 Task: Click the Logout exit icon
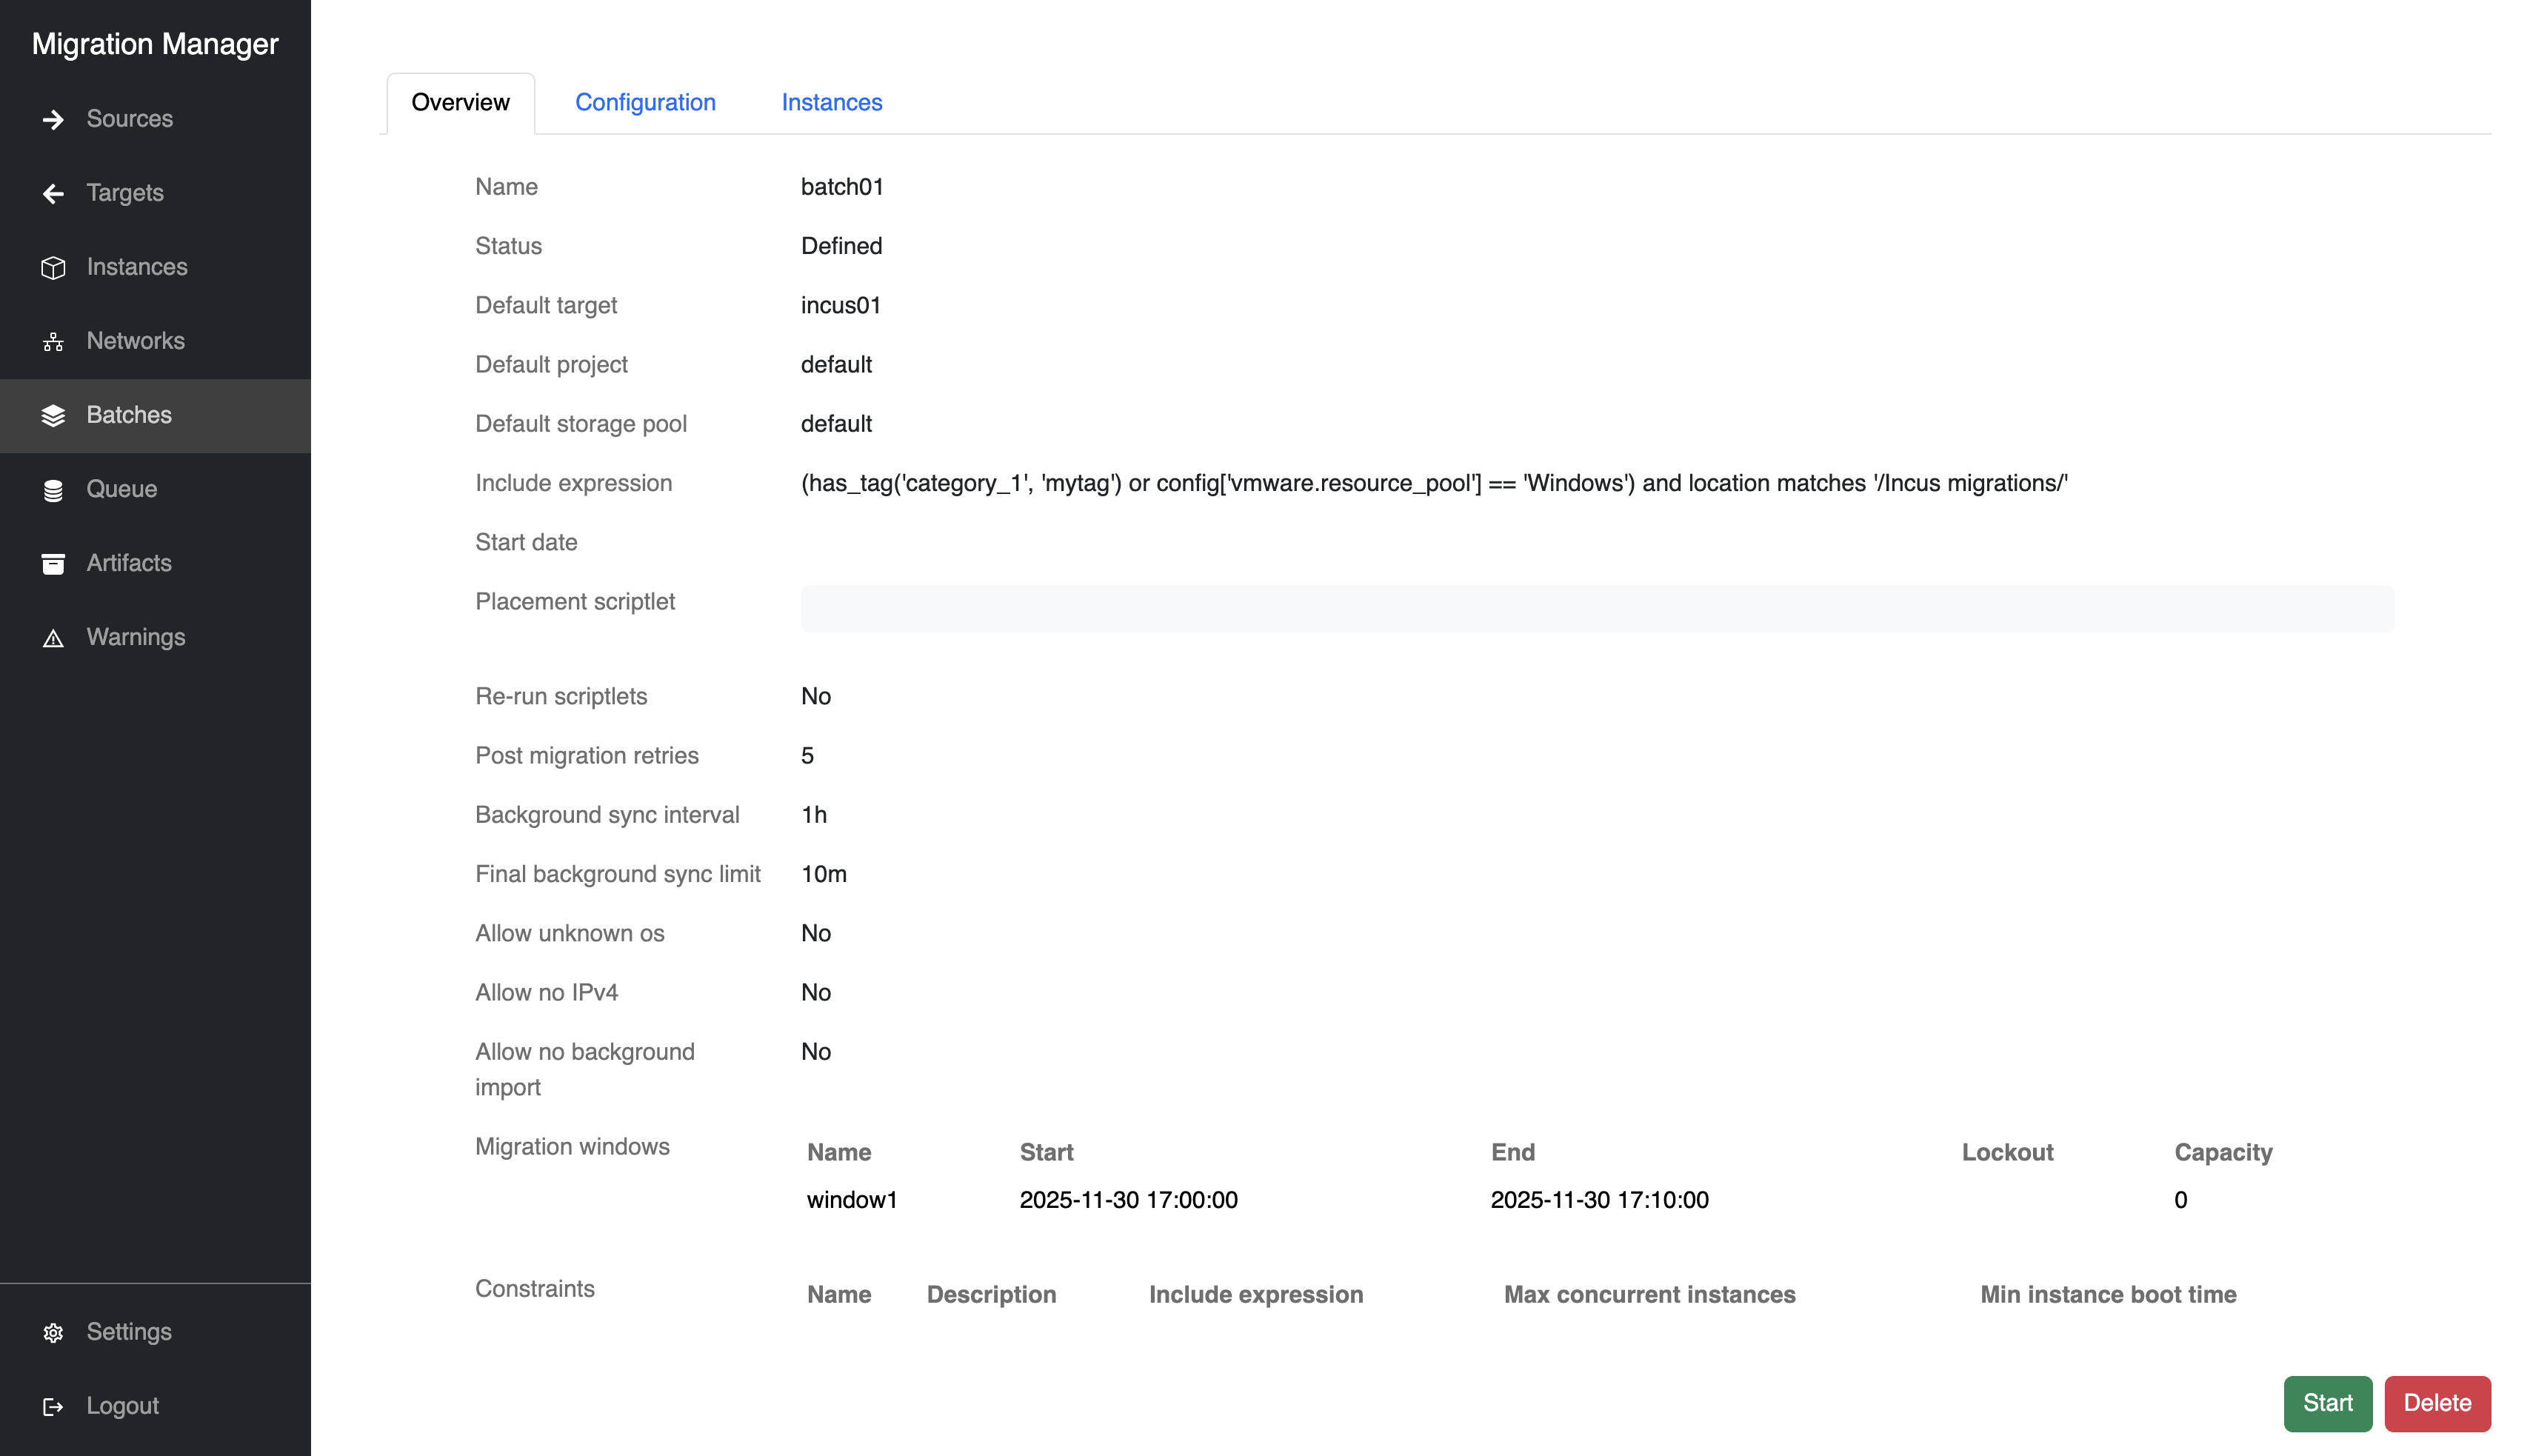tap(53, 1407)
